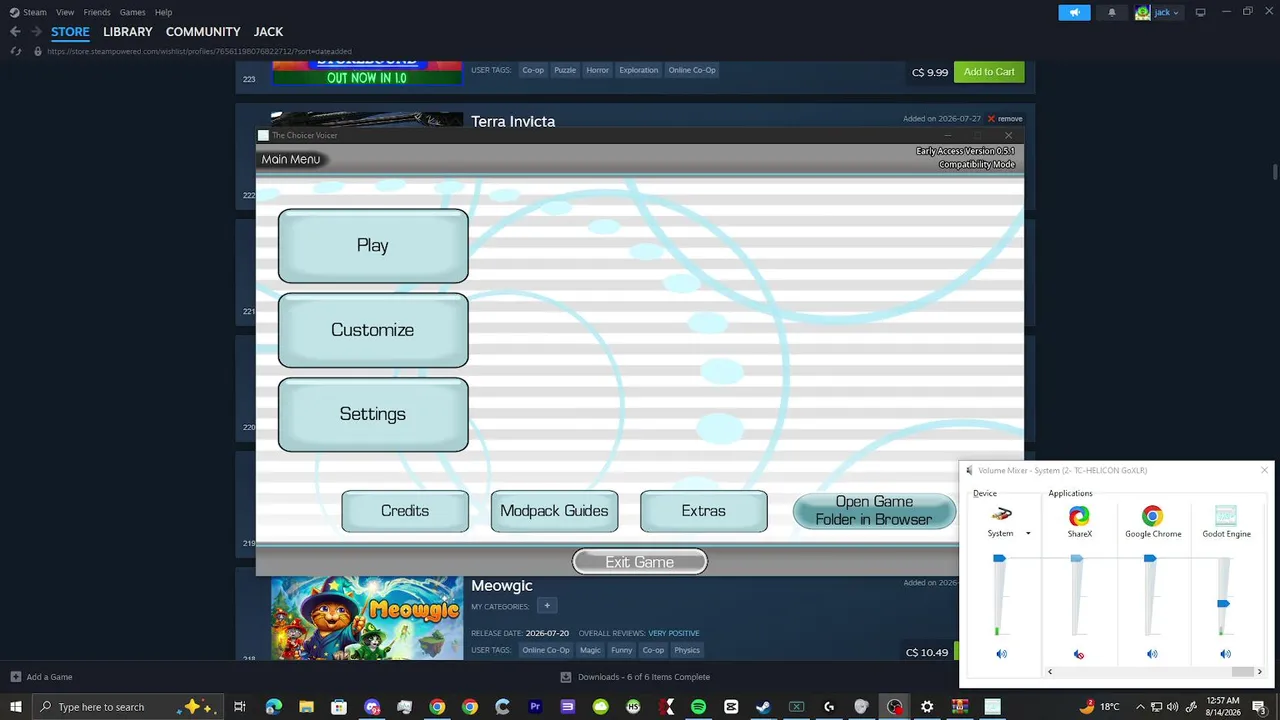Open Task View on the taskbar
Image resolution: width=1280 pixels, height=720 pixels.
[x=240, y=707]
